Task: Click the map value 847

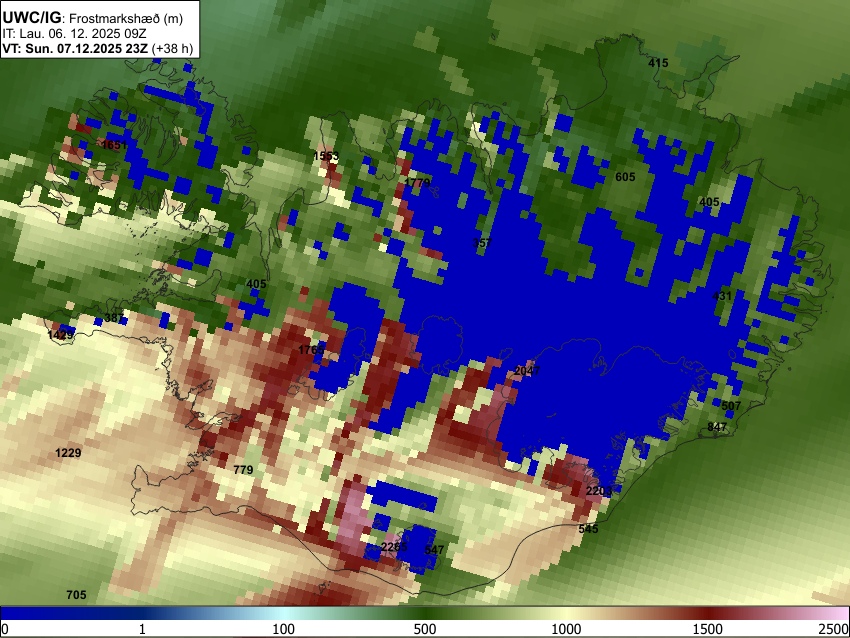Action: [x=717, y=427]
